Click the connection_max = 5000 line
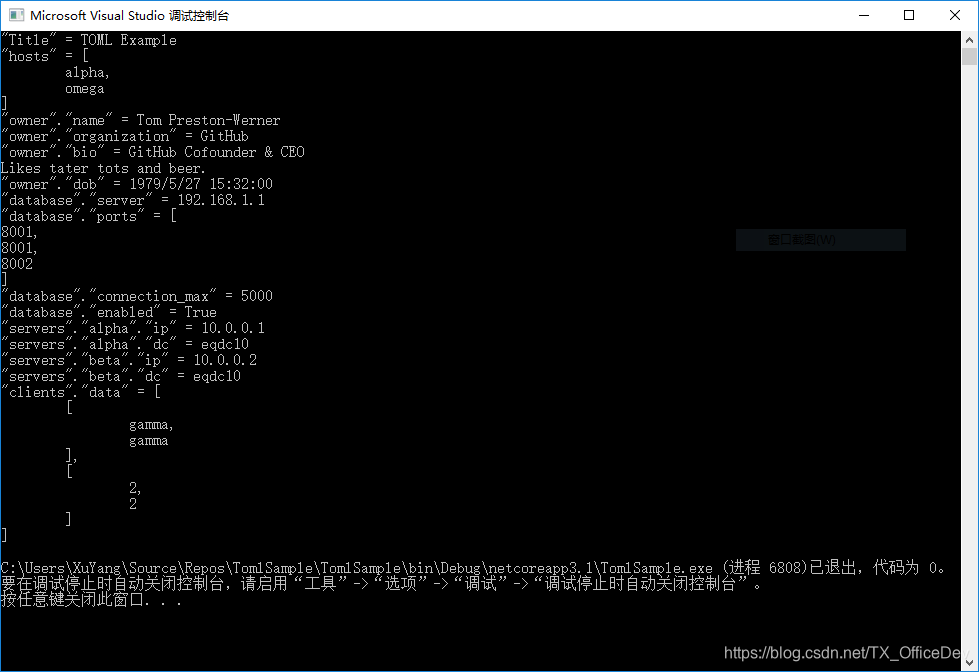This screenshot has height=672, width=979. (x=137, y=296)
